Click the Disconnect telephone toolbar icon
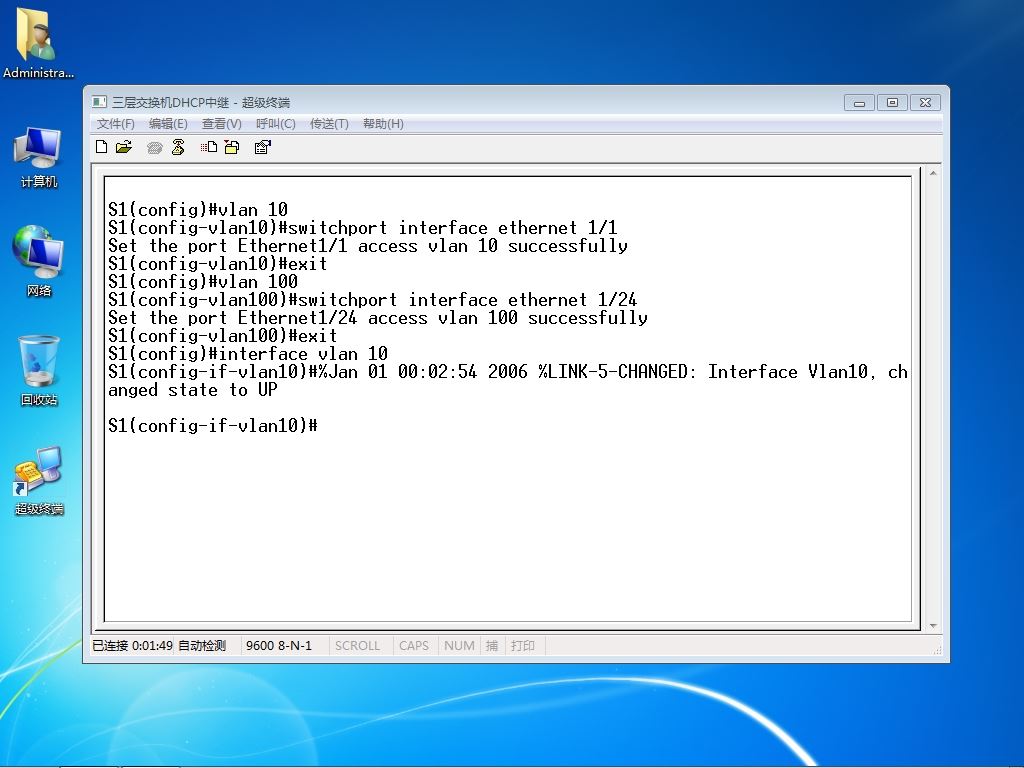 178,147
